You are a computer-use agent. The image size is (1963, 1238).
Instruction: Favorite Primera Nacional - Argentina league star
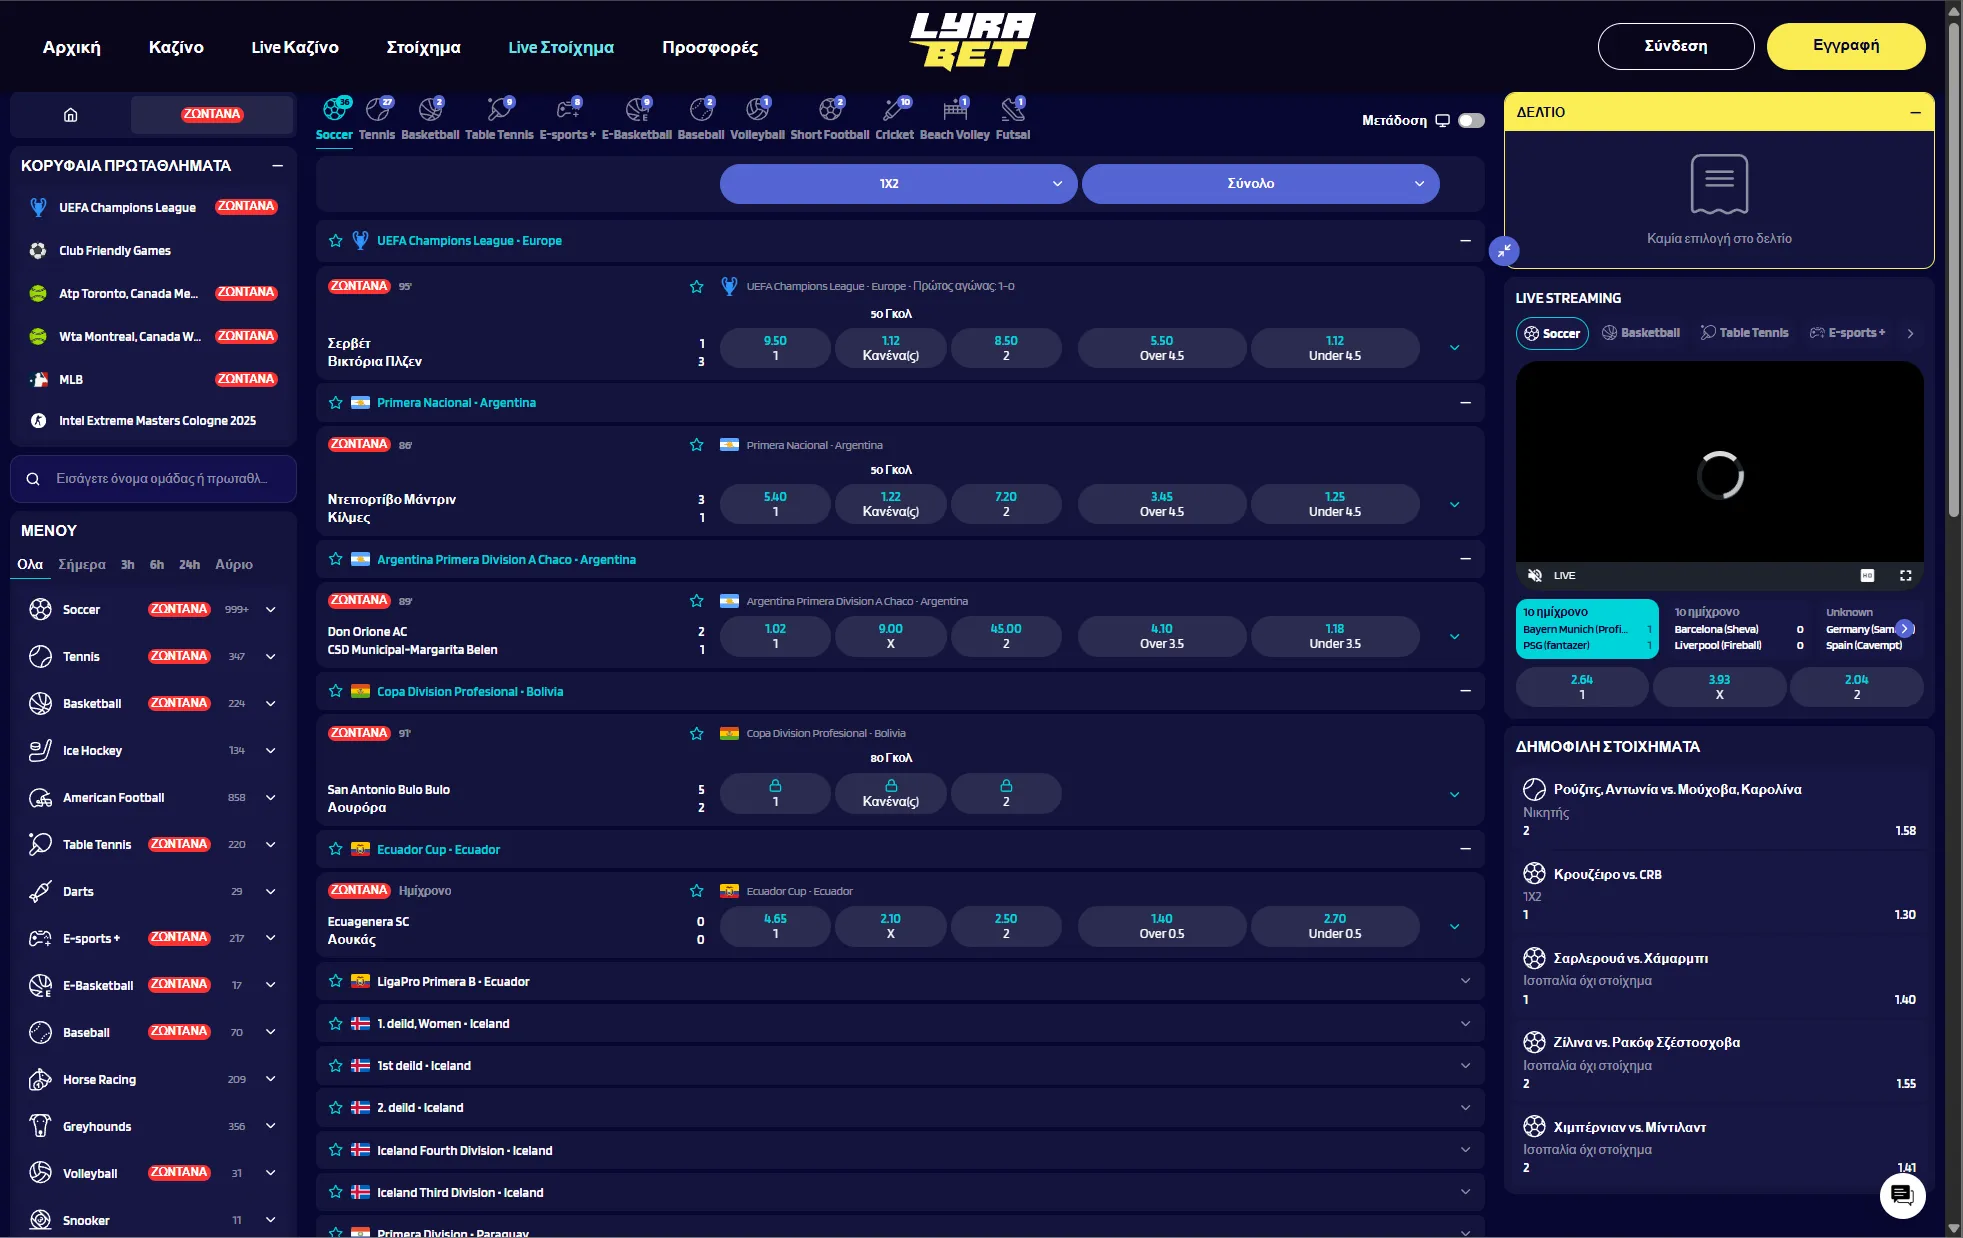coord(336,403)
